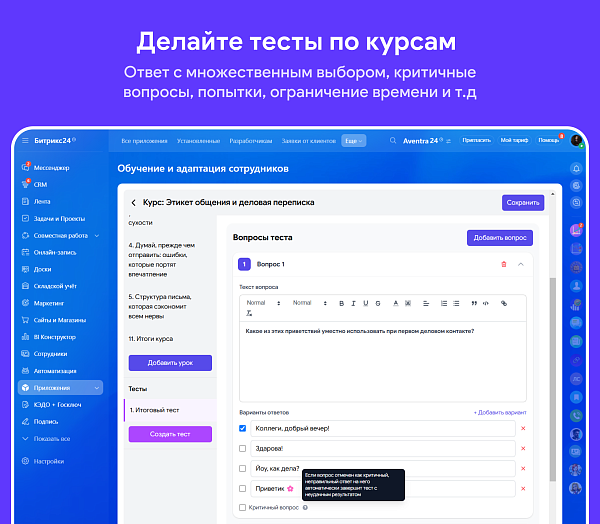Screen dimensions: 600x524
Task: Open the hamburger menu beside Битрикс24
Action: click(x=25, y=140)
